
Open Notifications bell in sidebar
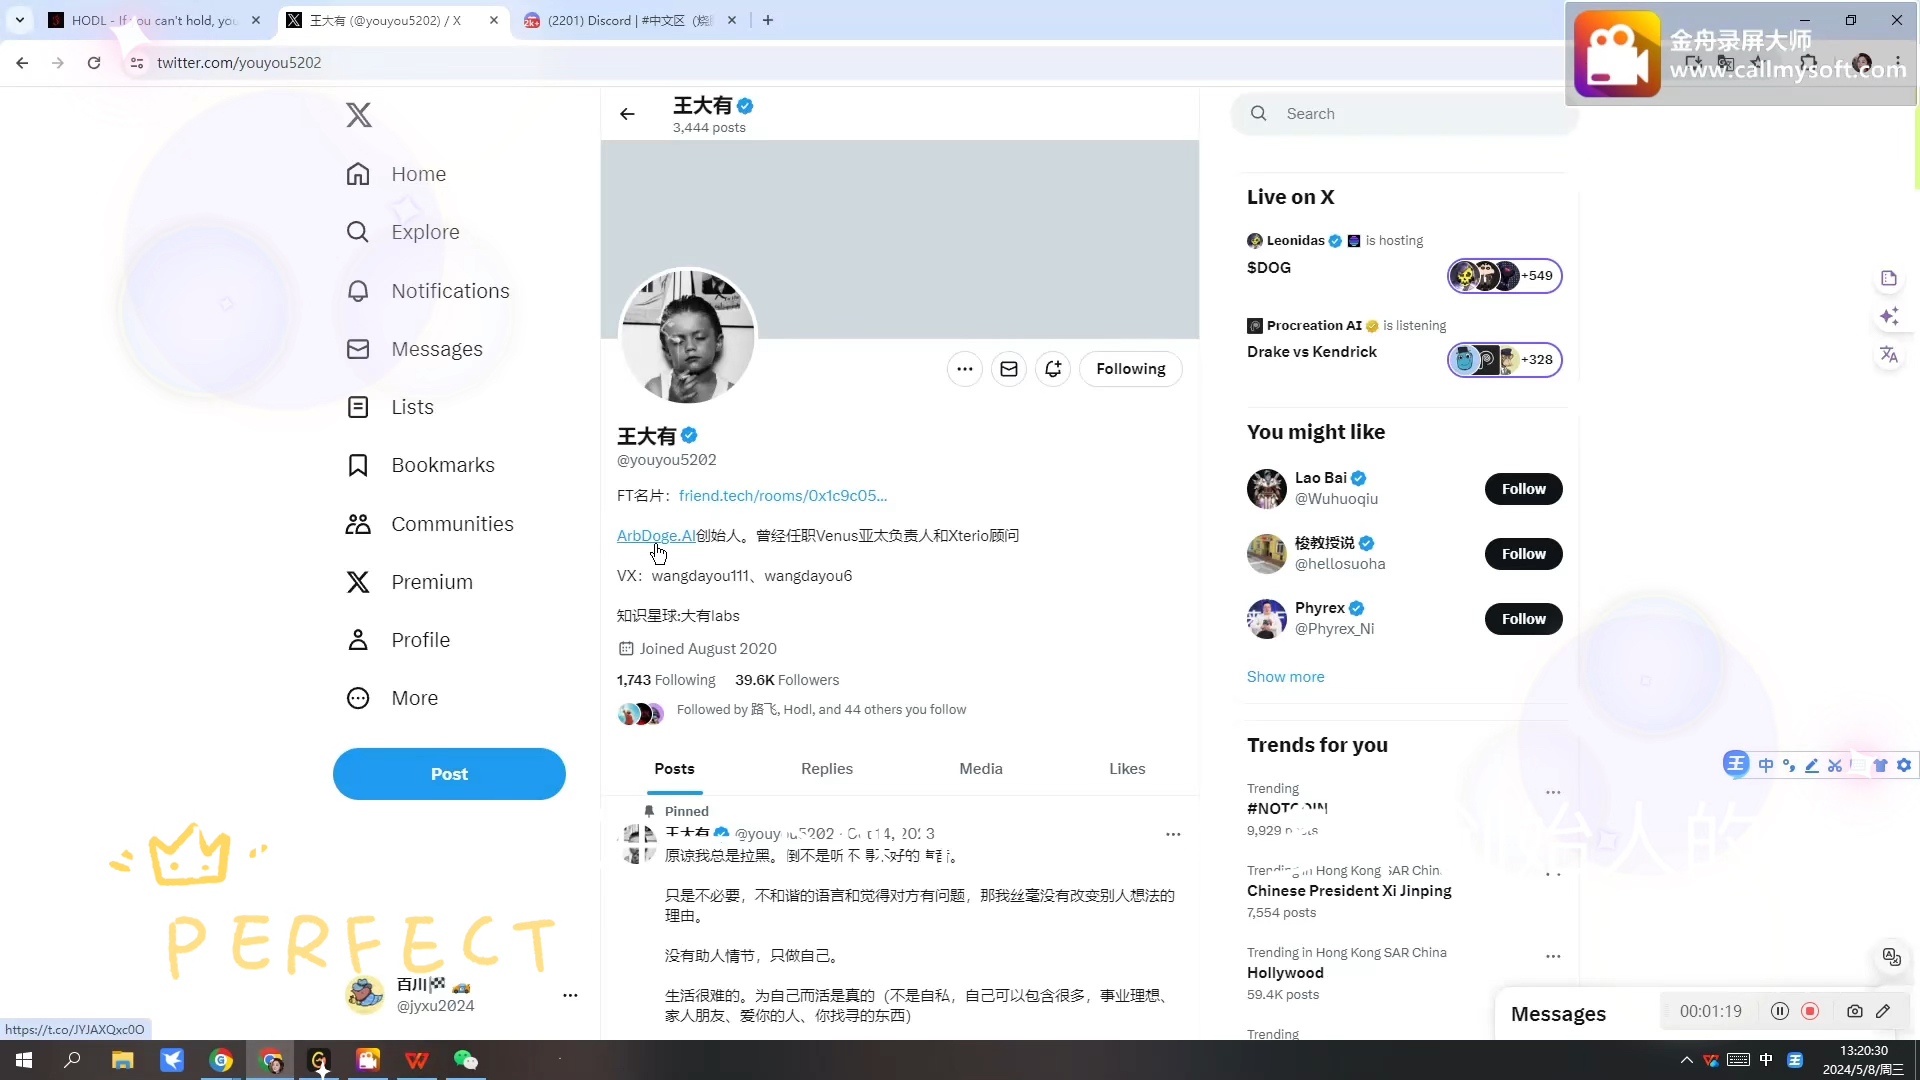click(x=428, y=291)
